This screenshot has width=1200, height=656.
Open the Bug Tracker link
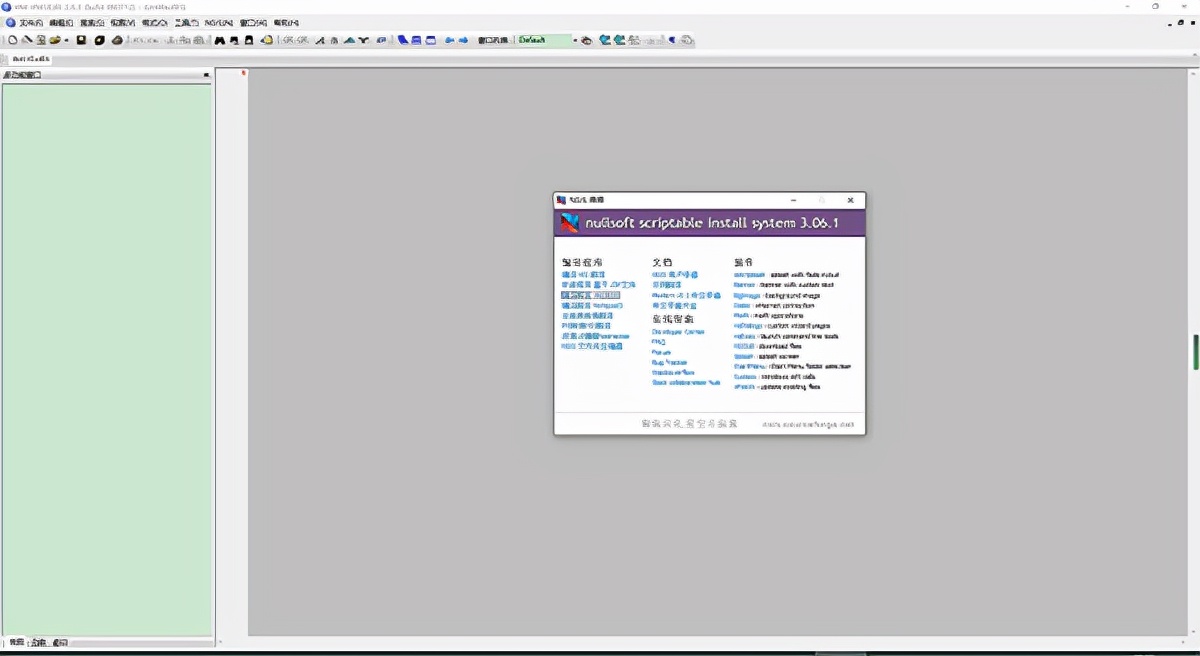pyautogui.click(x=669, y=362)
